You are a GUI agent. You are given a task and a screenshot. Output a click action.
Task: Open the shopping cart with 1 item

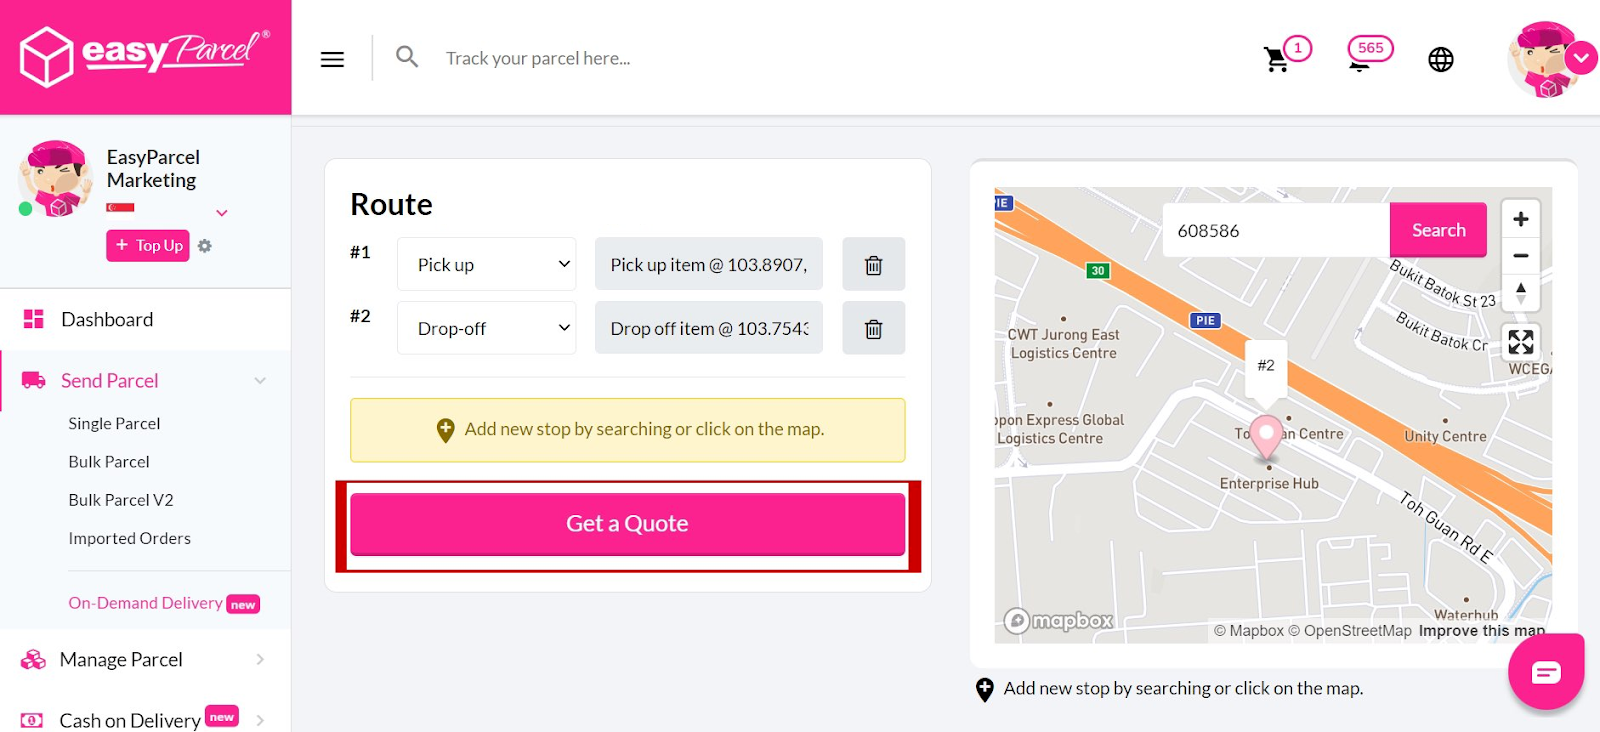click(1276, 58)
